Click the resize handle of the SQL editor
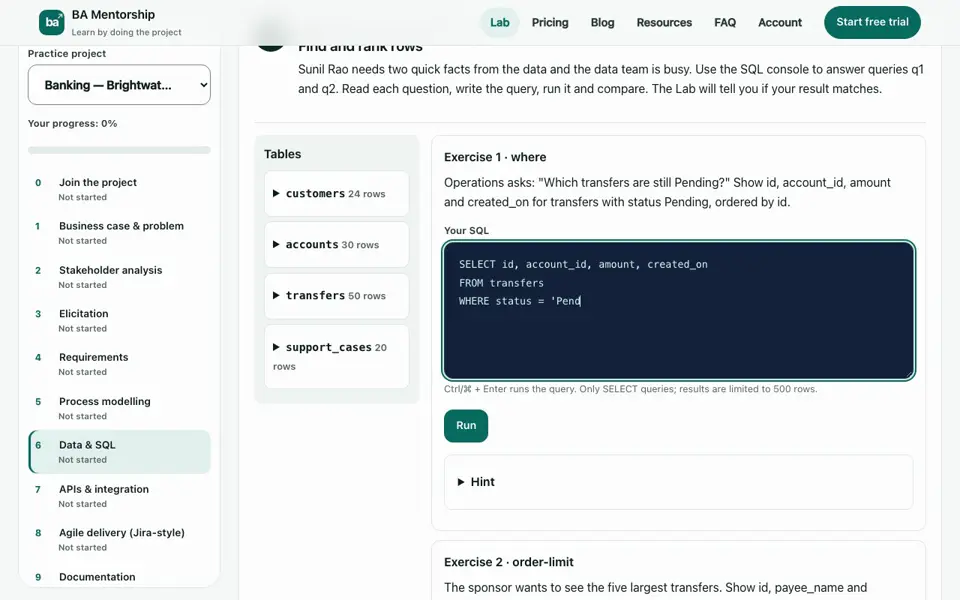The image size is (960, 600). pos(909,374)
